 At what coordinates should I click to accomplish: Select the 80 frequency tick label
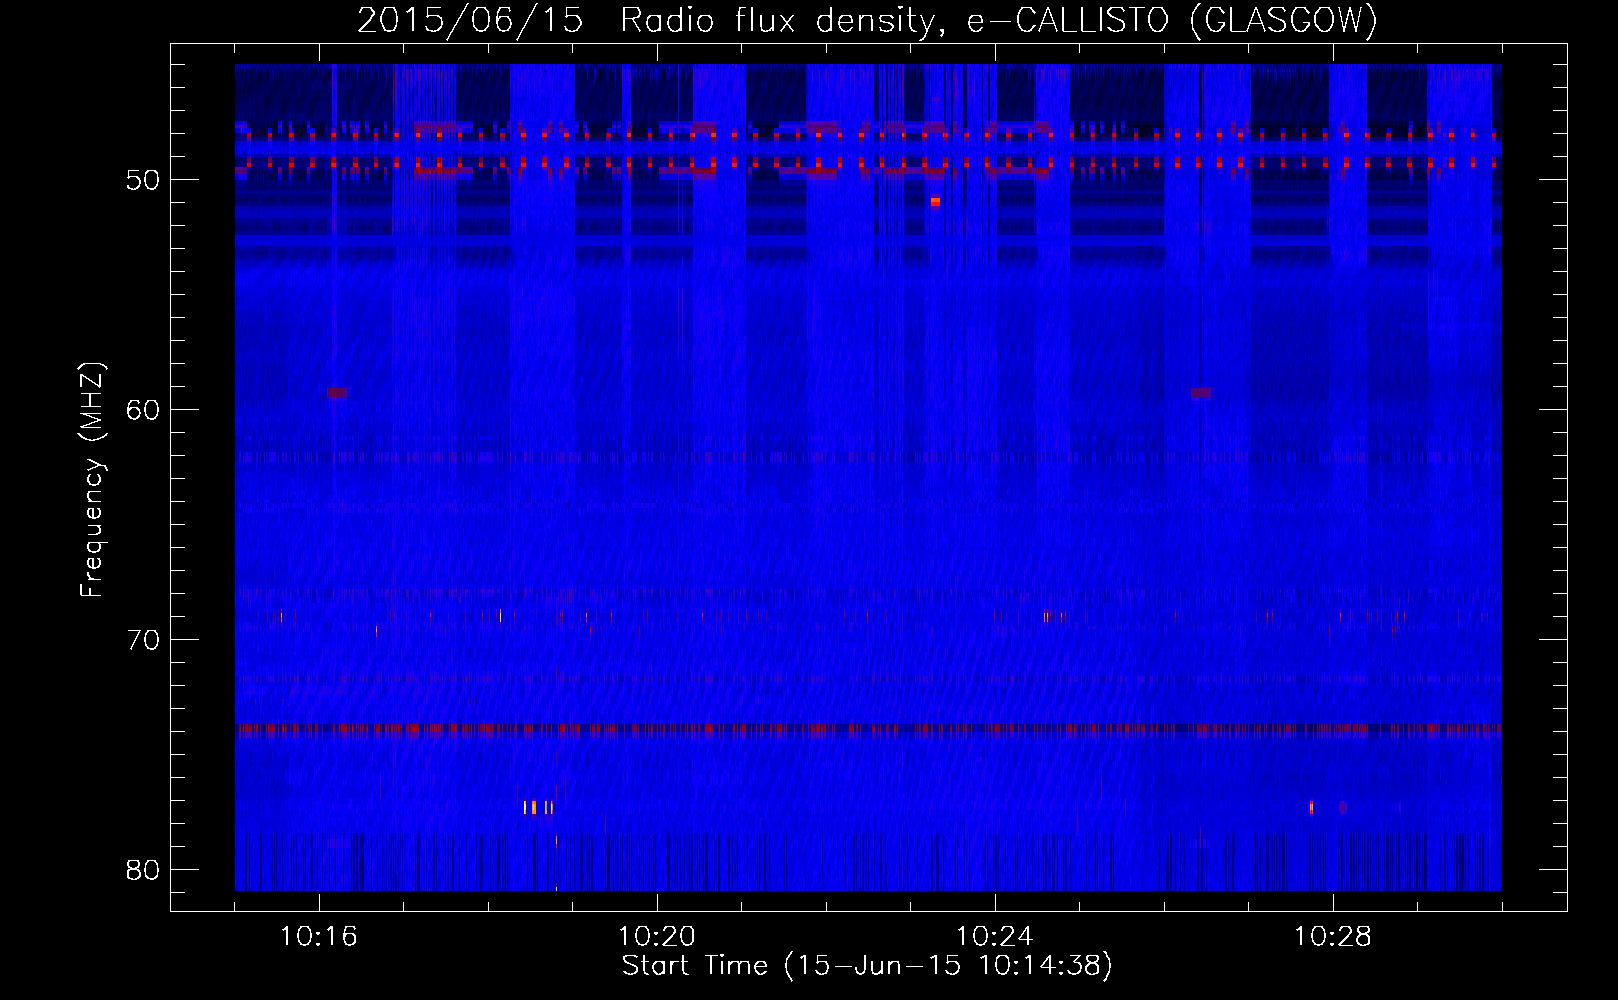click(x=143, y=870)
